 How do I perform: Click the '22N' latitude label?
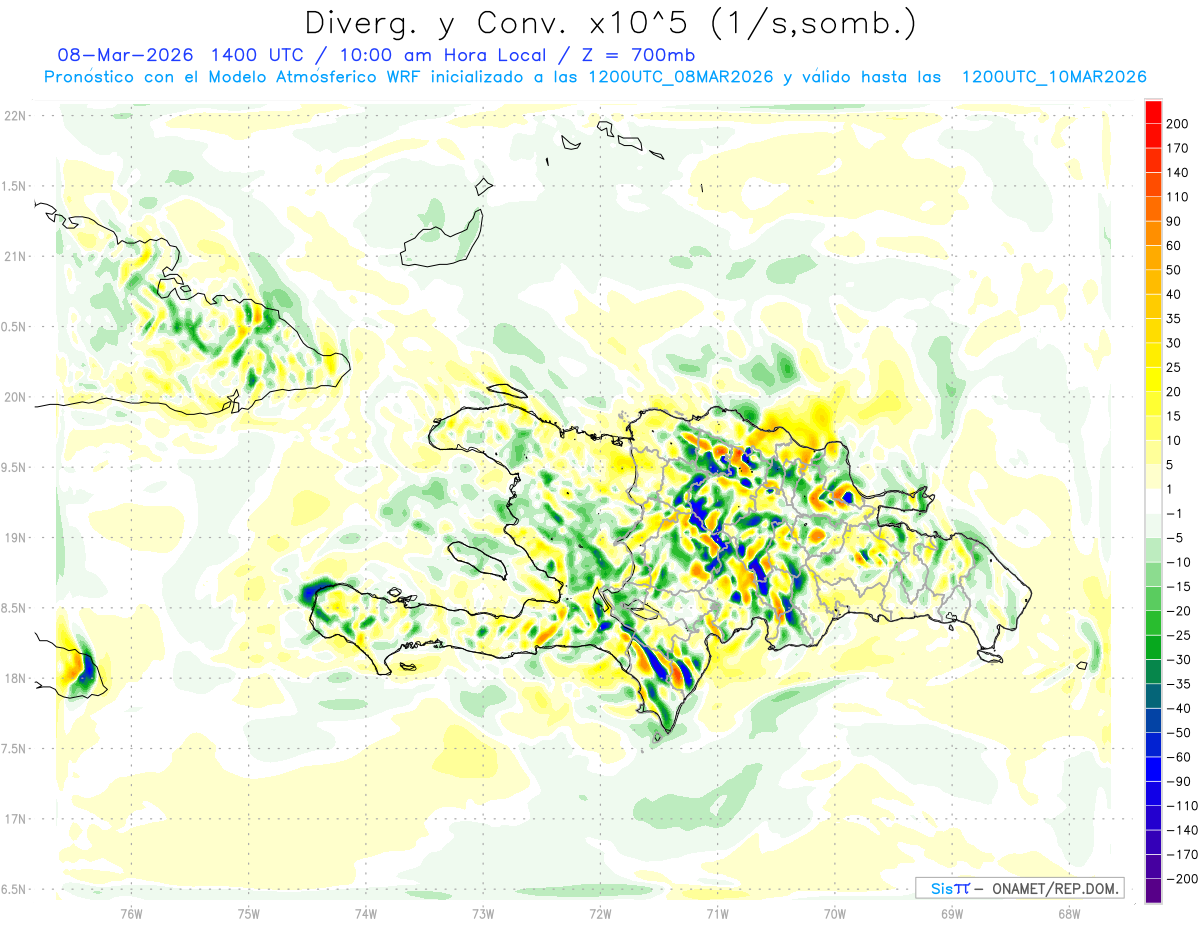[15, 116]
